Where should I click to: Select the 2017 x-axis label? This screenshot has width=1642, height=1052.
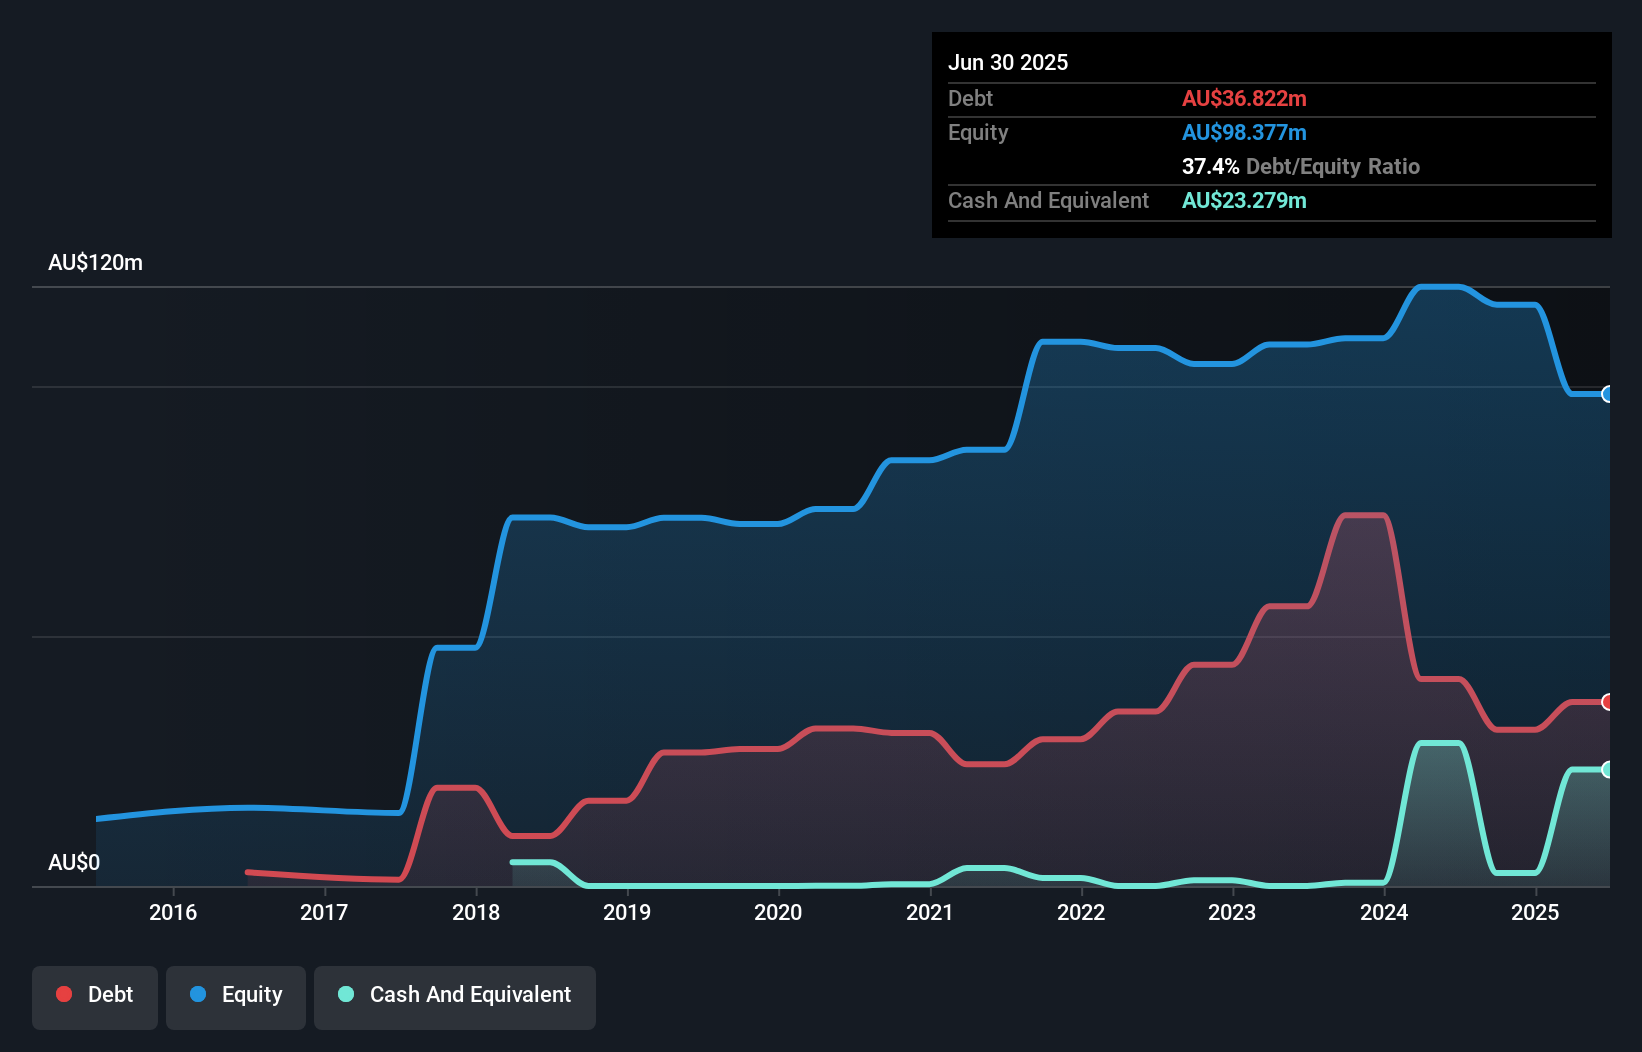click(x=324, y=912)
